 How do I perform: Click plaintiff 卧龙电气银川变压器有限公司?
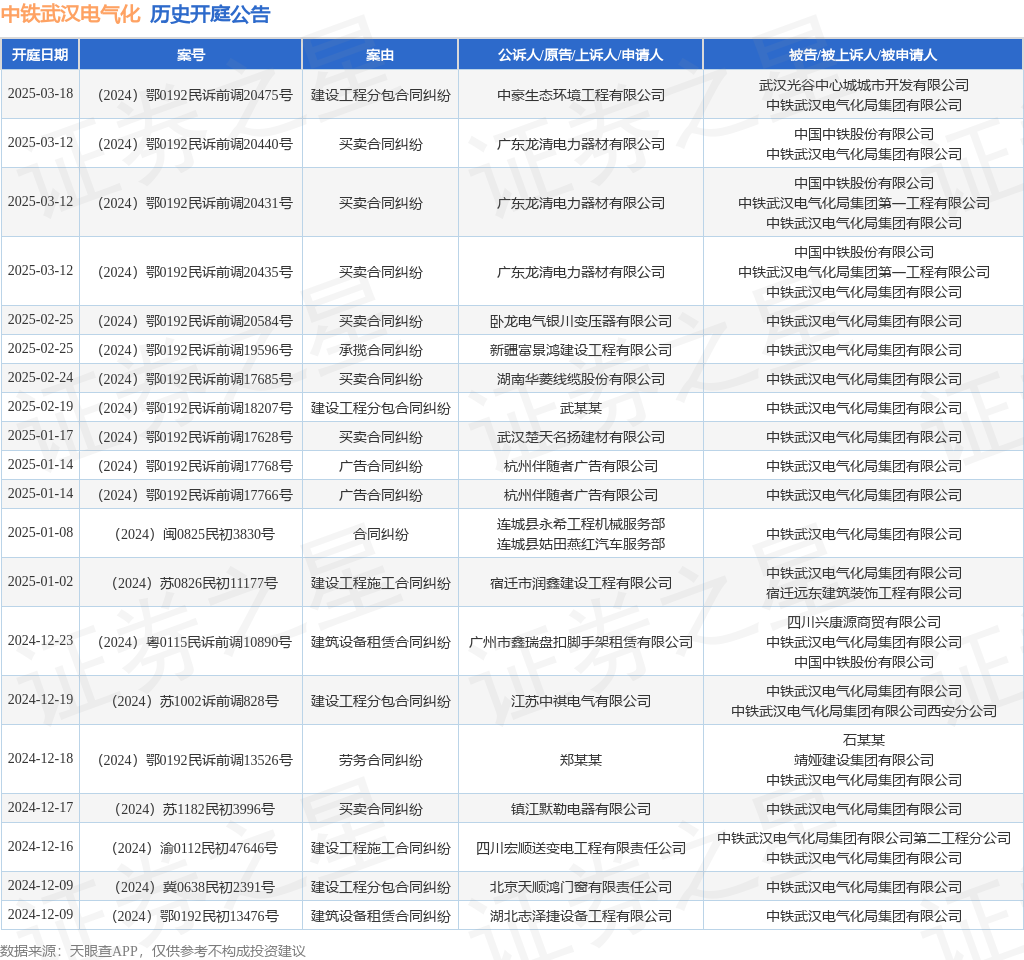click(581, 321)
